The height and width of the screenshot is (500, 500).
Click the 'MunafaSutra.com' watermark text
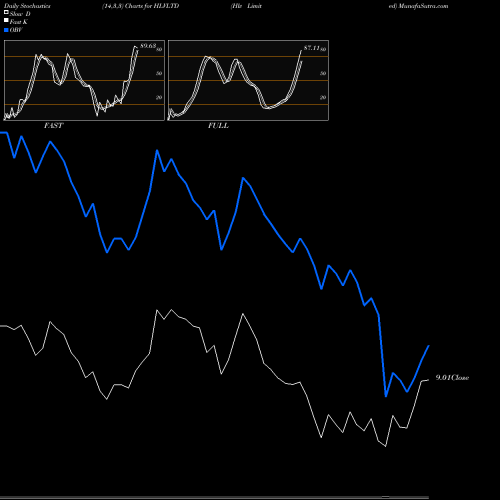423,6
